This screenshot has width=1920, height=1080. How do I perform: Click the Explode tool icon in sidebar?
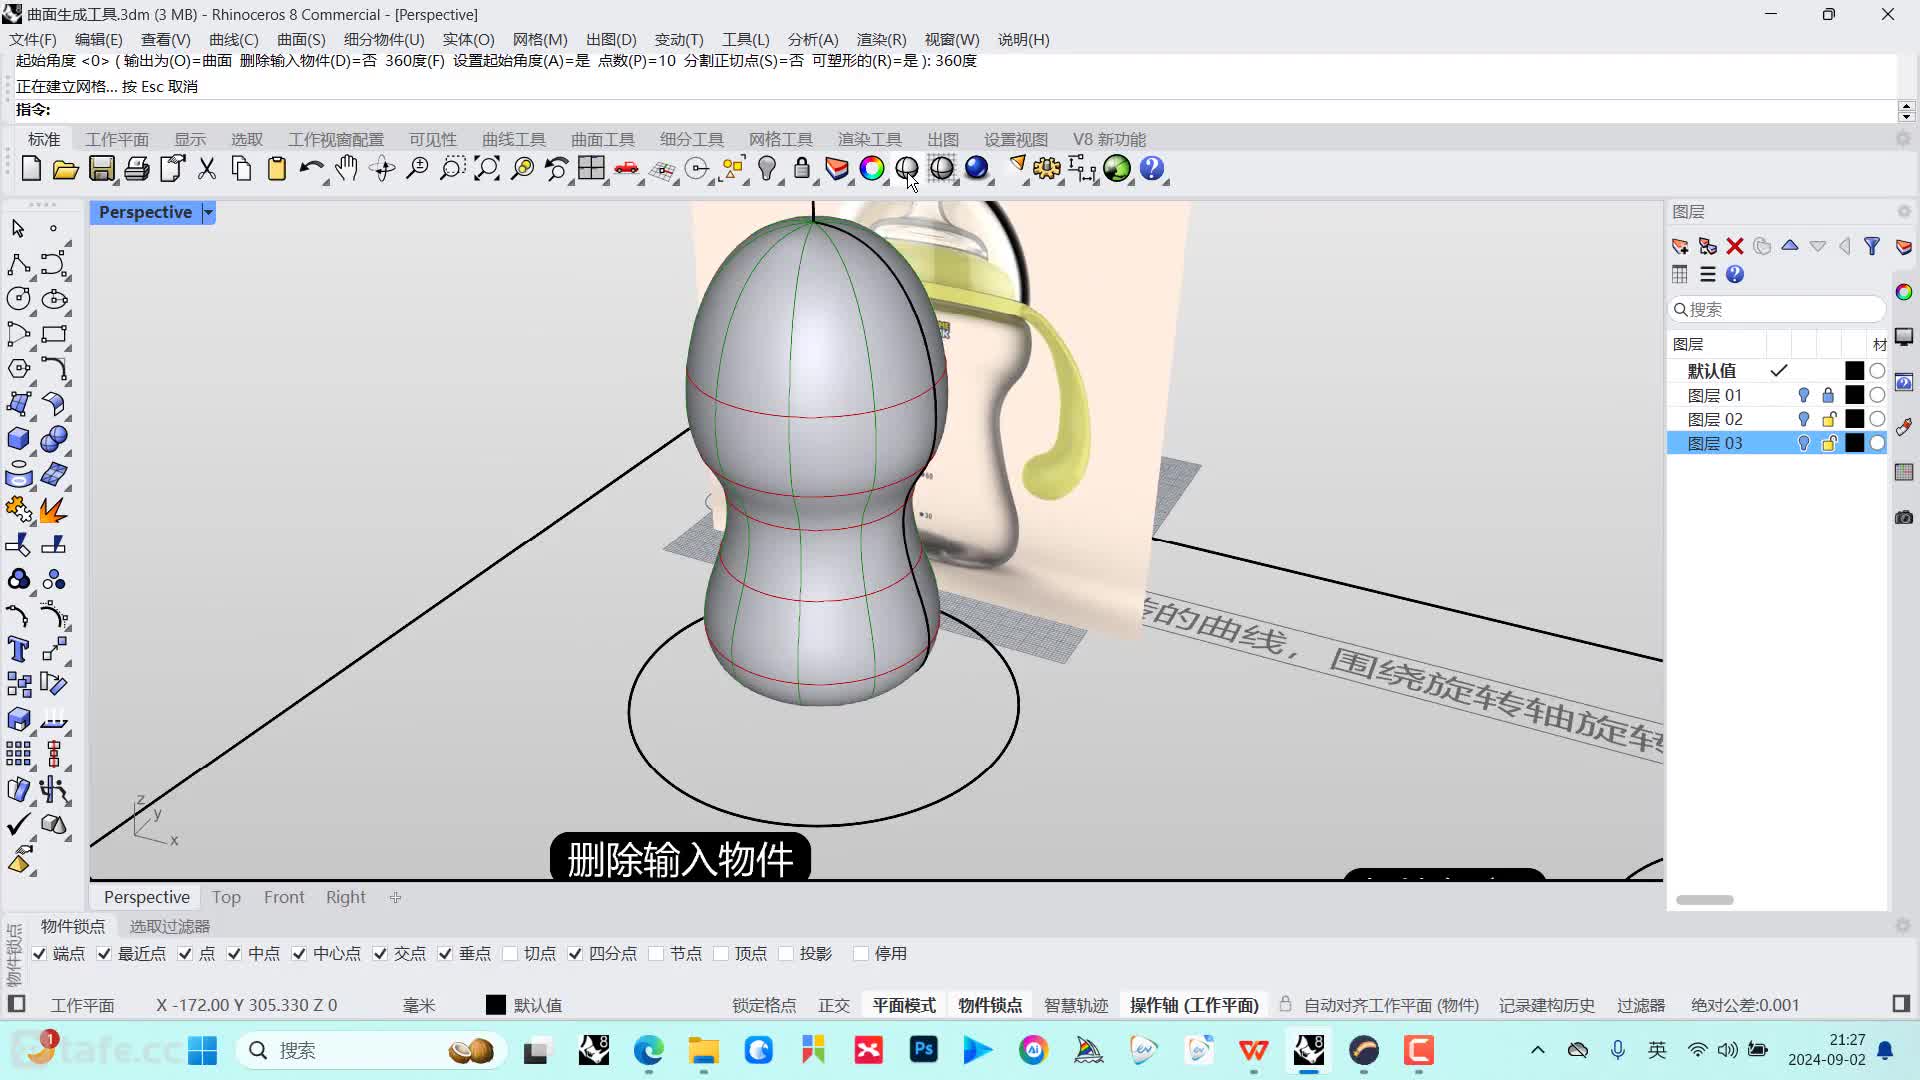tap(54, 510)
